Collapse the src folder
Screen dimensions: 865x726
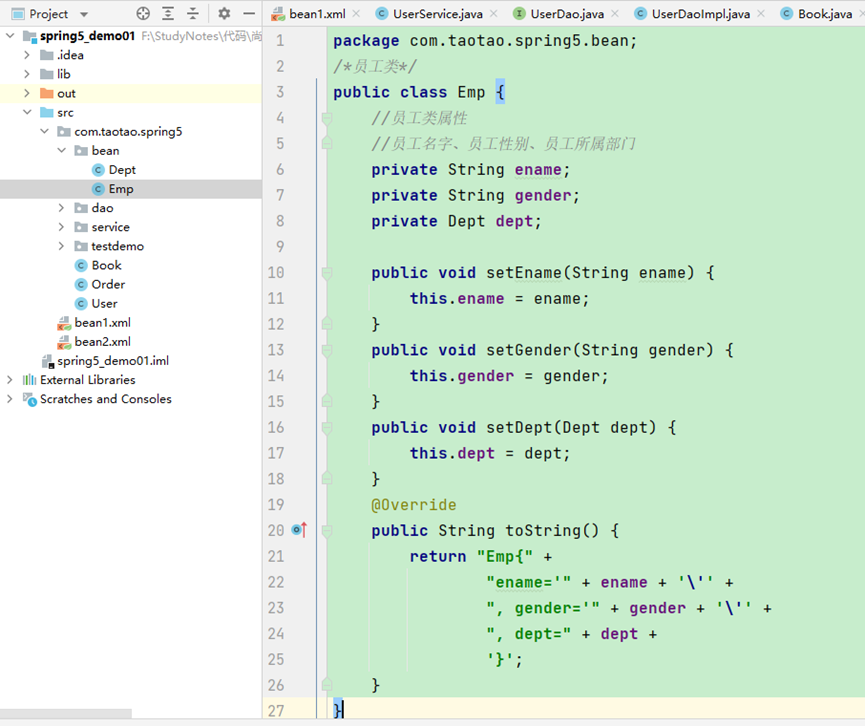pyautogui.click(x=28, y=113)
